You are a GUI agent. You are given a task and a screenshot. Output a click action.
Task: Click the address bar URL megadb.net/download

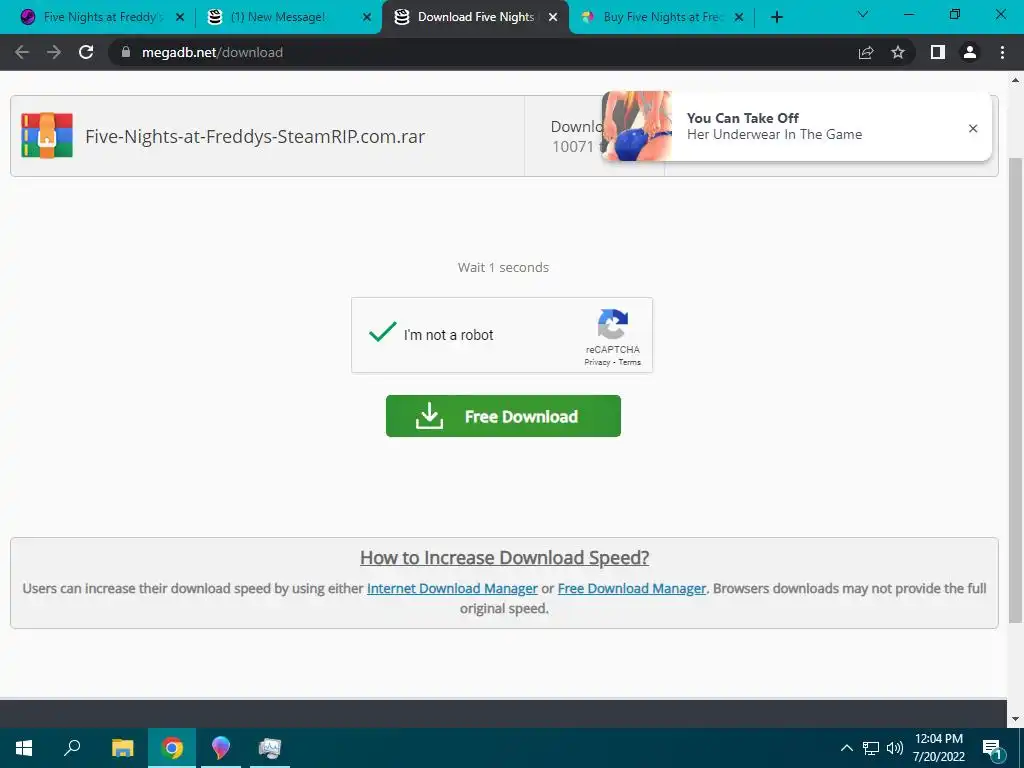coord(212,52)
